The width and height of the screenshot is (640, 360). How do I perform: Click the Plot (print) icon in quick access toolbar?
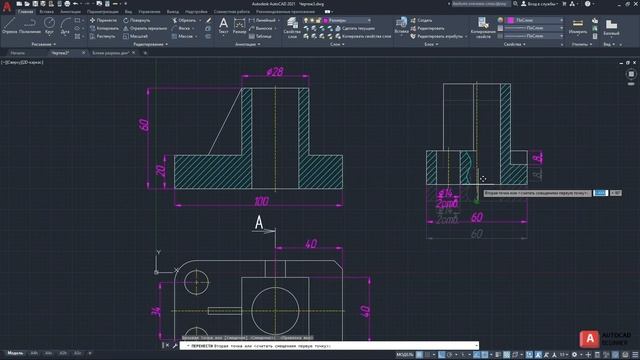[x=67, y=4]
